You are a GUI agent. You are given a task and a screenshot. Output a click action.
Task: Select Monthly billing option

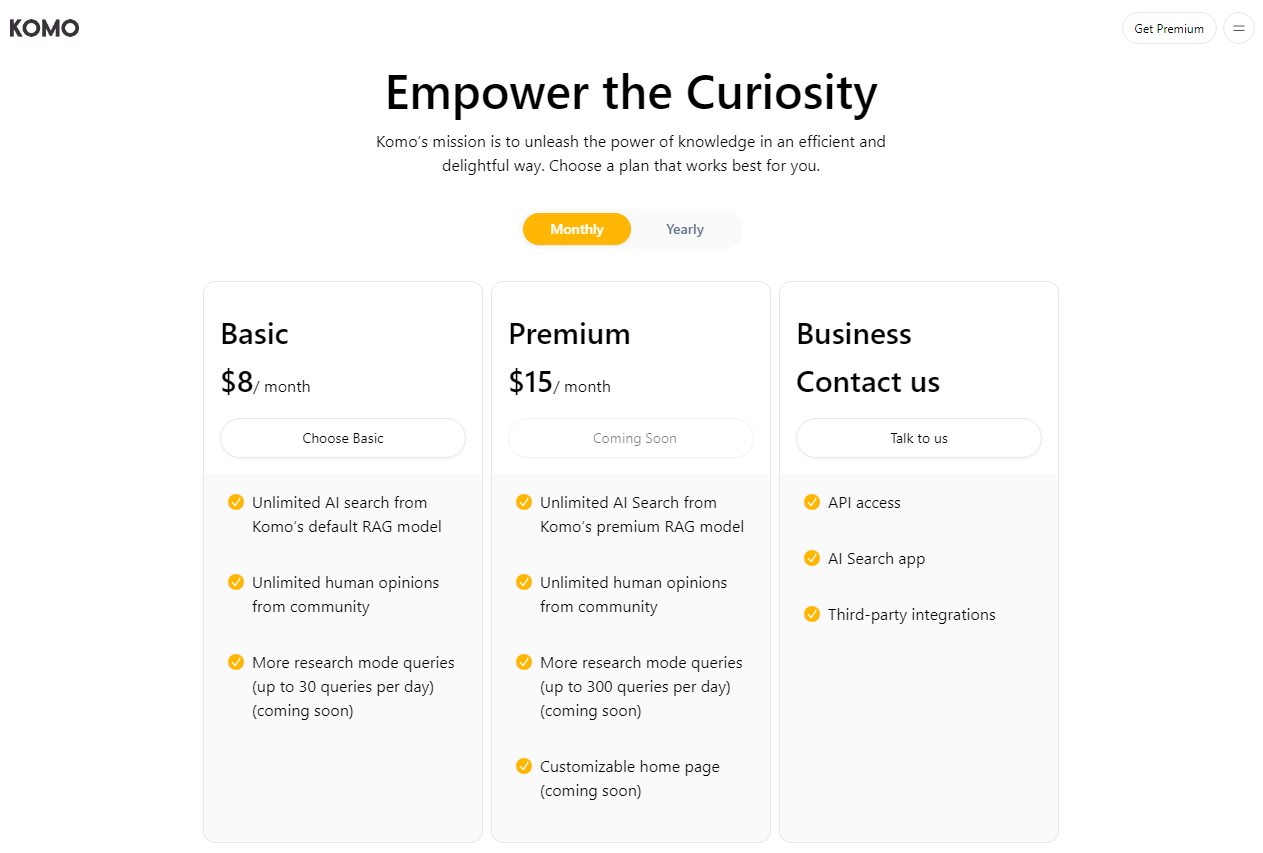coord(577,229)
